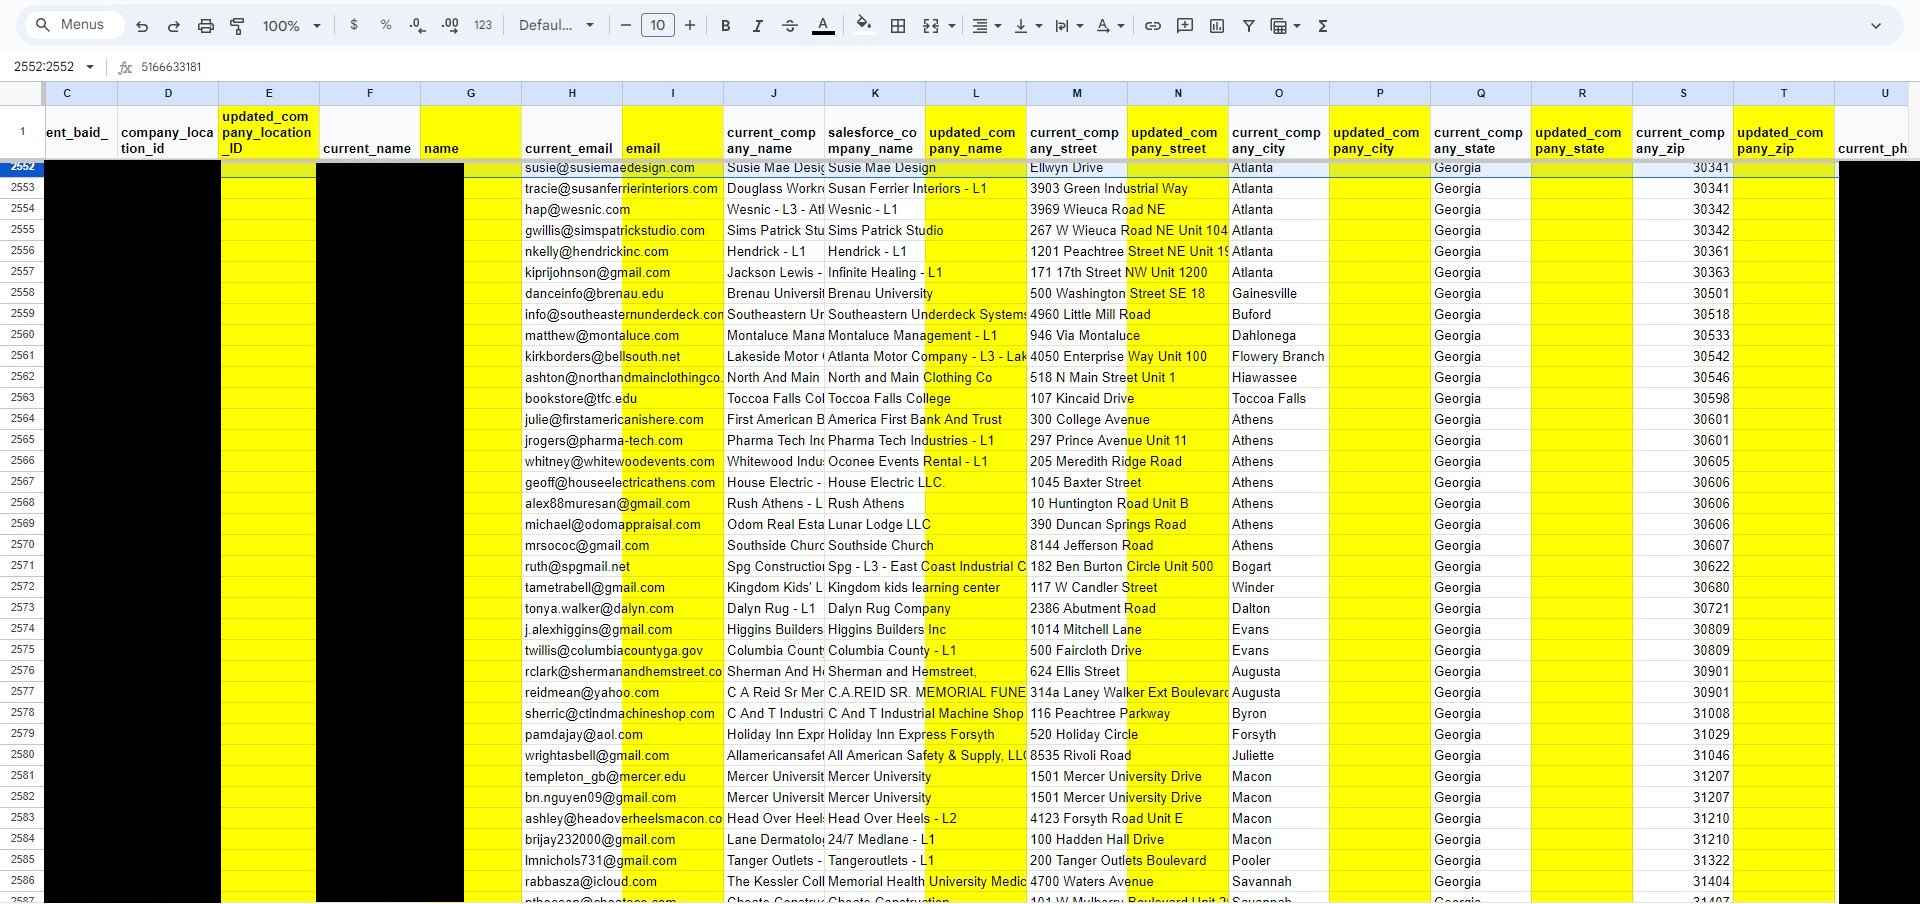Viewport: 1920px width, 904px height.
Task: Click the 'salesforce_company_name' header cell
Action: coord(875,132)
